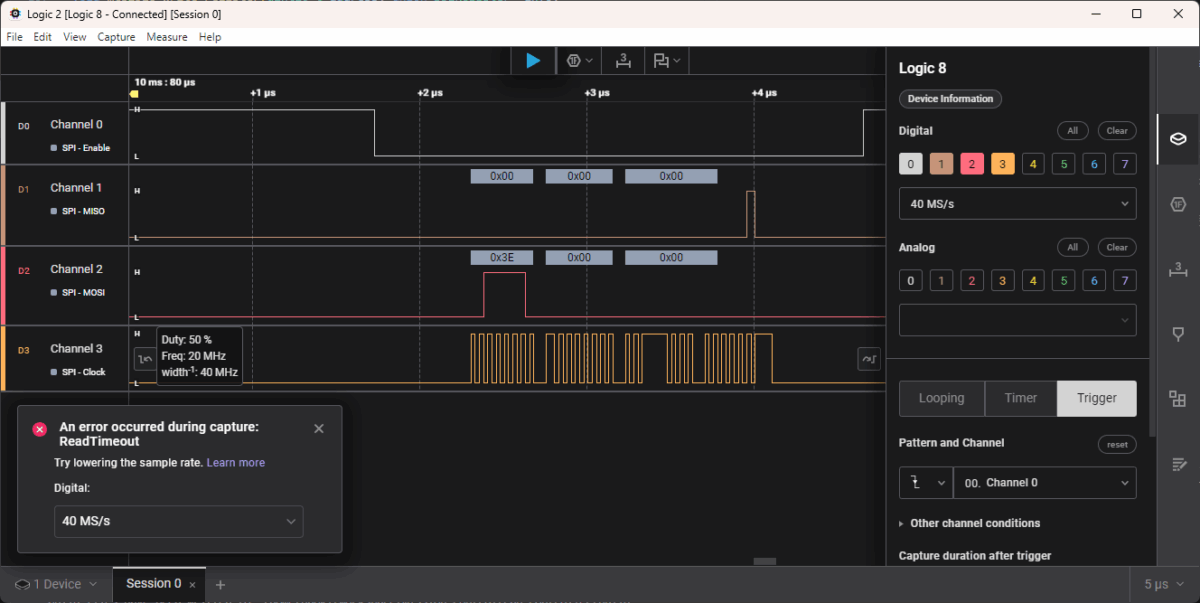Switch capture mode to Looping
Image resolution: width=1200 pixels, height=603 pixels.
click(942, 398)
